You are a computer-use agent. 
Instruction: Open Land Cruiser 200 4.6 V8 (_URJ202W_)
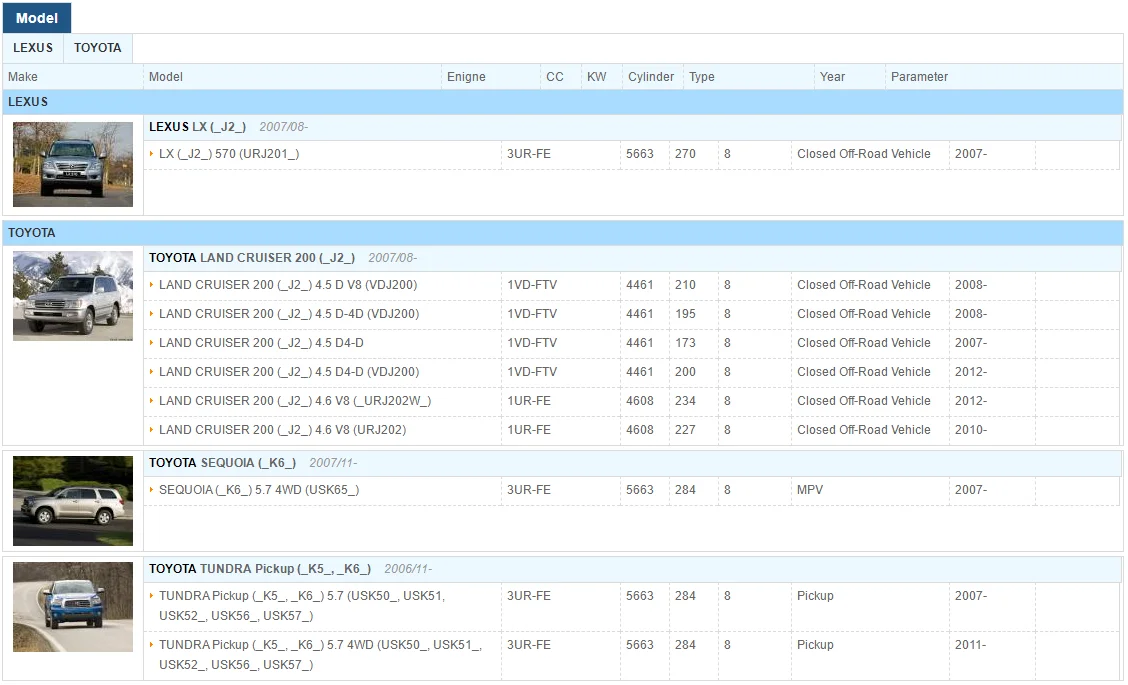click(x=295, y=401)
